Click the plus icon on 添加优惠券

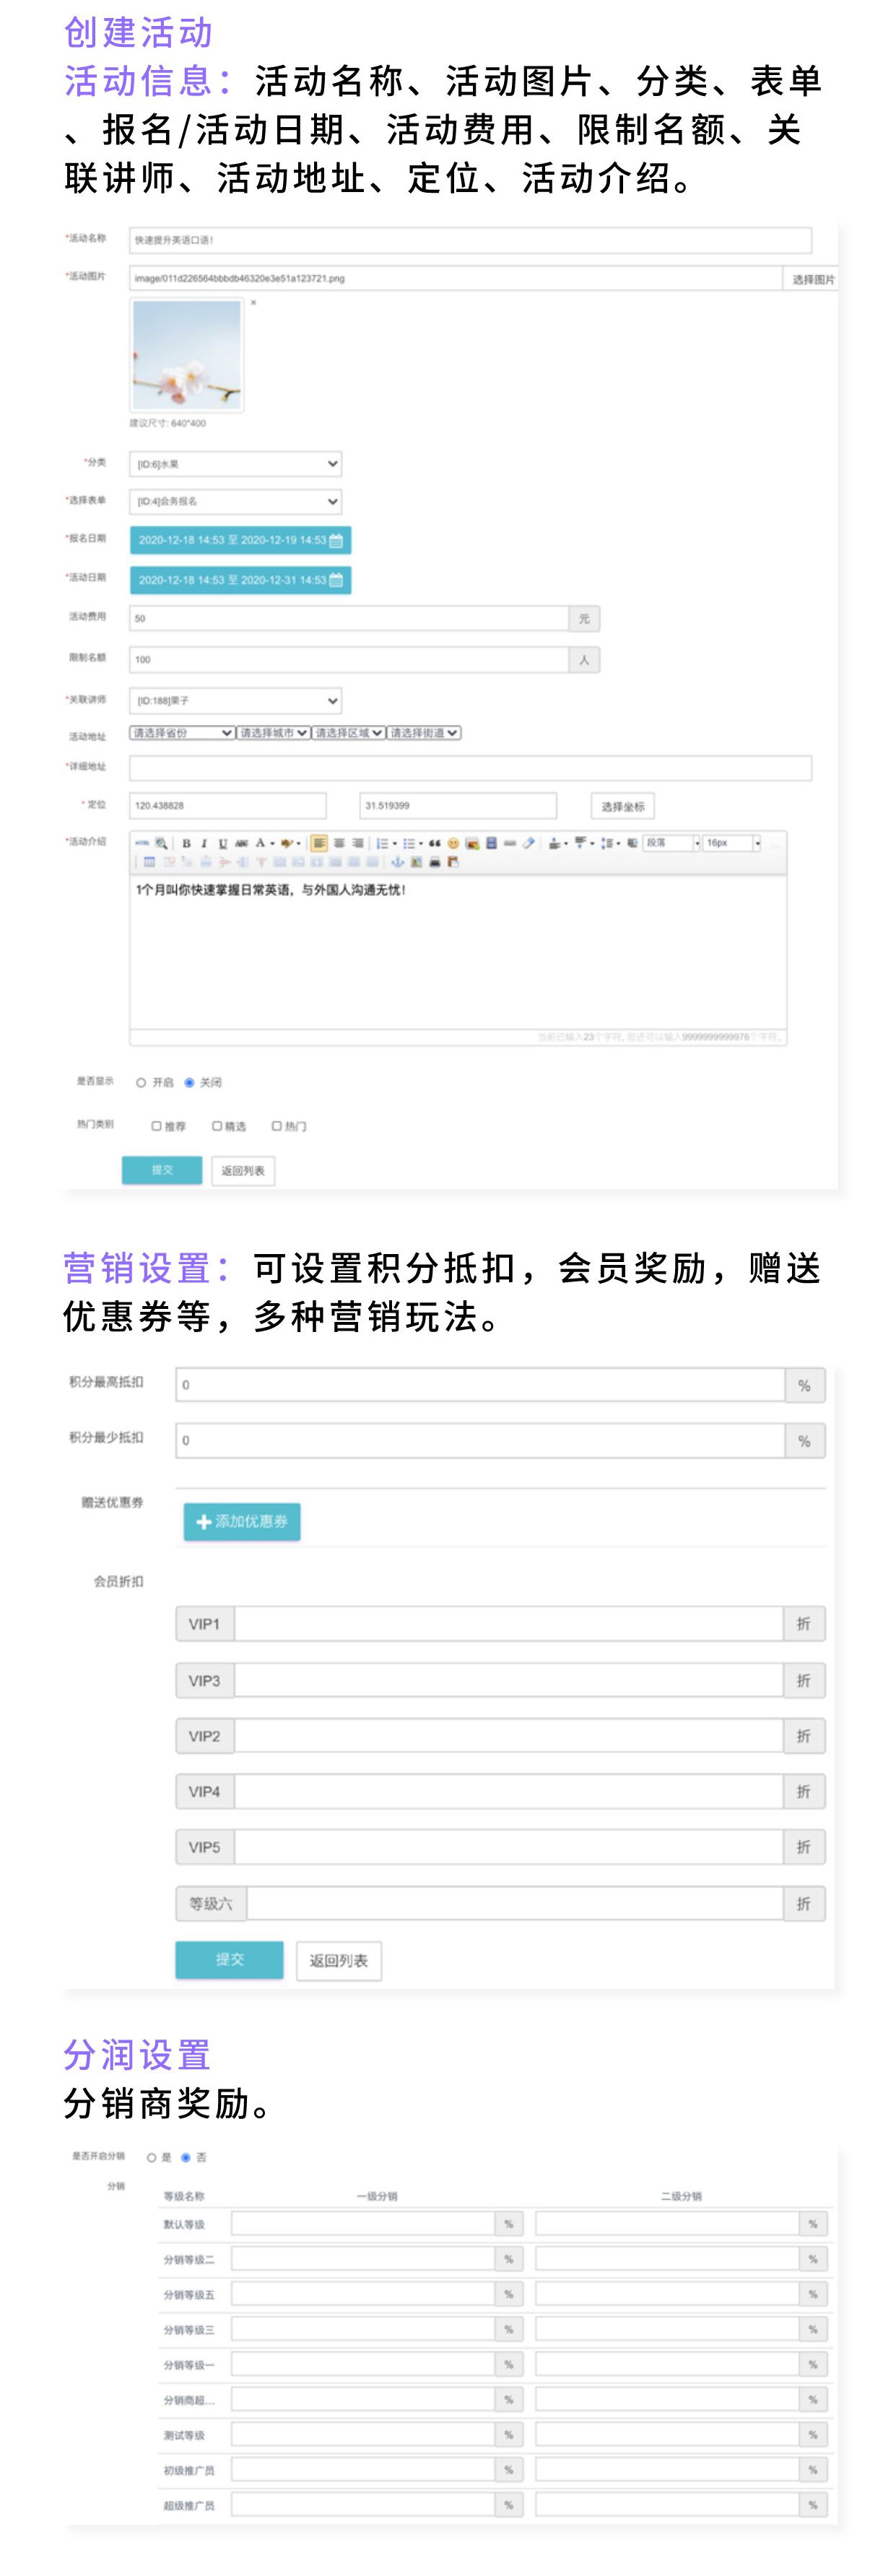click(204, 1522)
